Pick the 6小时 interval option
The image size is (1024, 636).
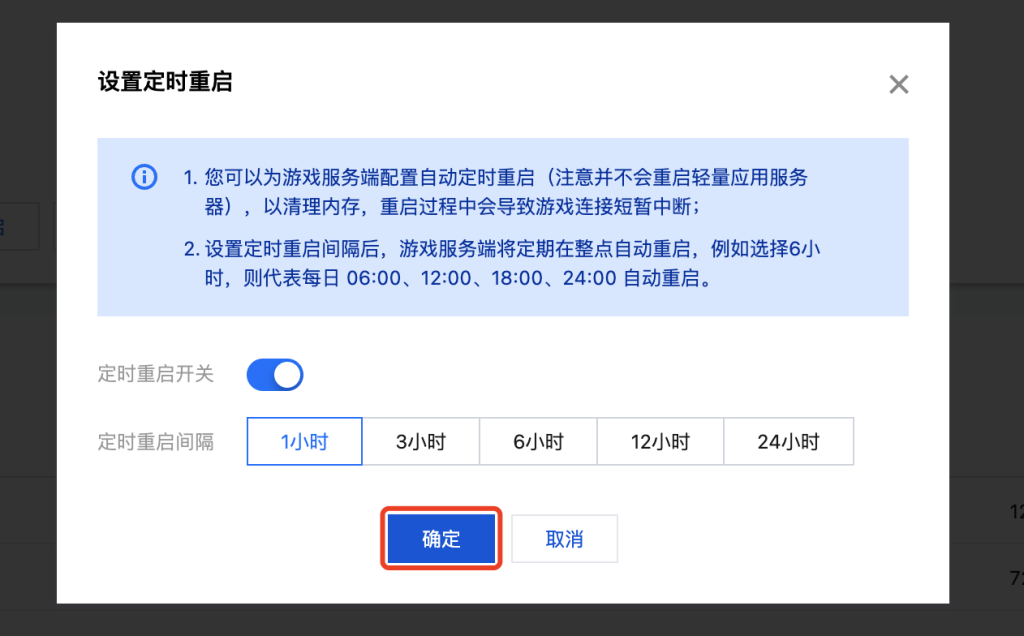click(538, 441)
